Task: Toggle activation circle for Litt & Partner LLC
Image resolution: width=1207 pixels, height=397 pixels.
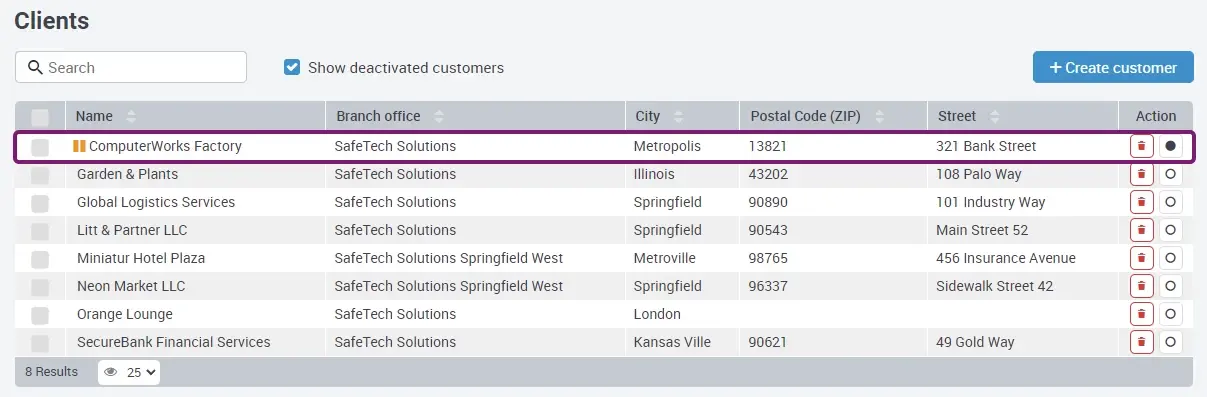Action: (x=1170, y=230)
